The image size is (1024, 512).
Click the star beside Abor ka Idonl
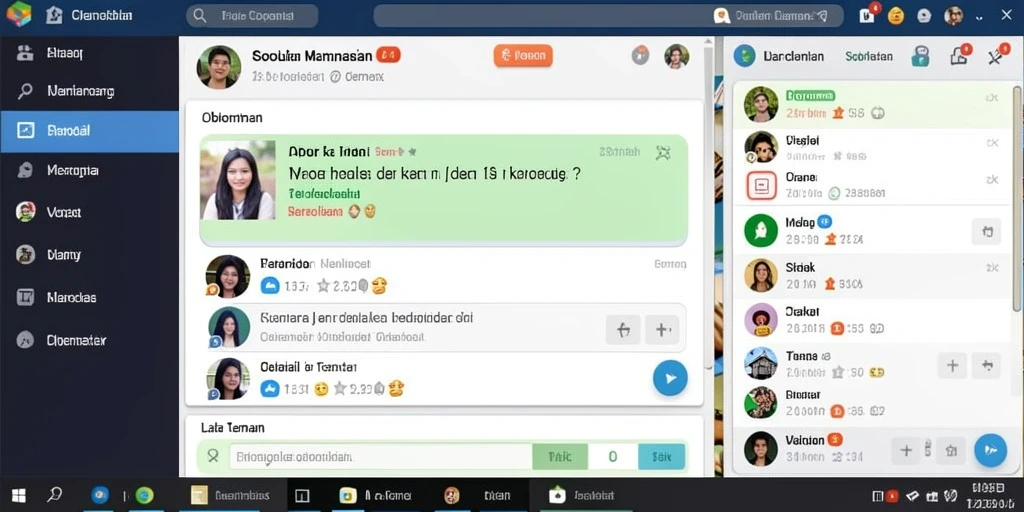[x=412, y=152]
